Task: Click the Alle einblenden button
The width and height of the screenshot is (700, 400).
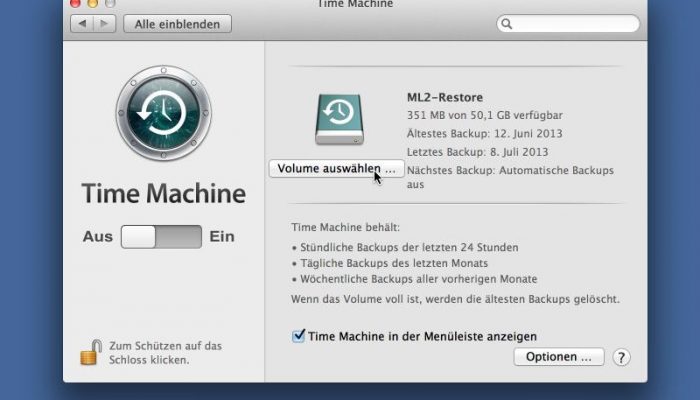Action: pyautogui.click(x=178, y=24)
